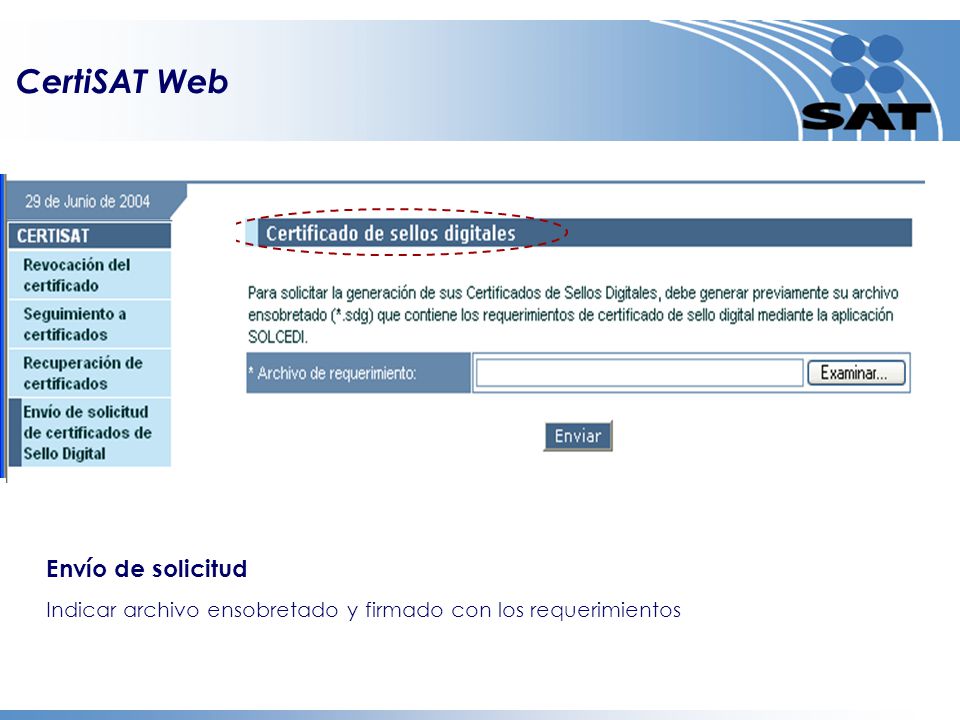Select Envío de solicitud de certificados de Sello Digital
The width and height of the screenshot is (960, 720).
click(x=90, y=432)
